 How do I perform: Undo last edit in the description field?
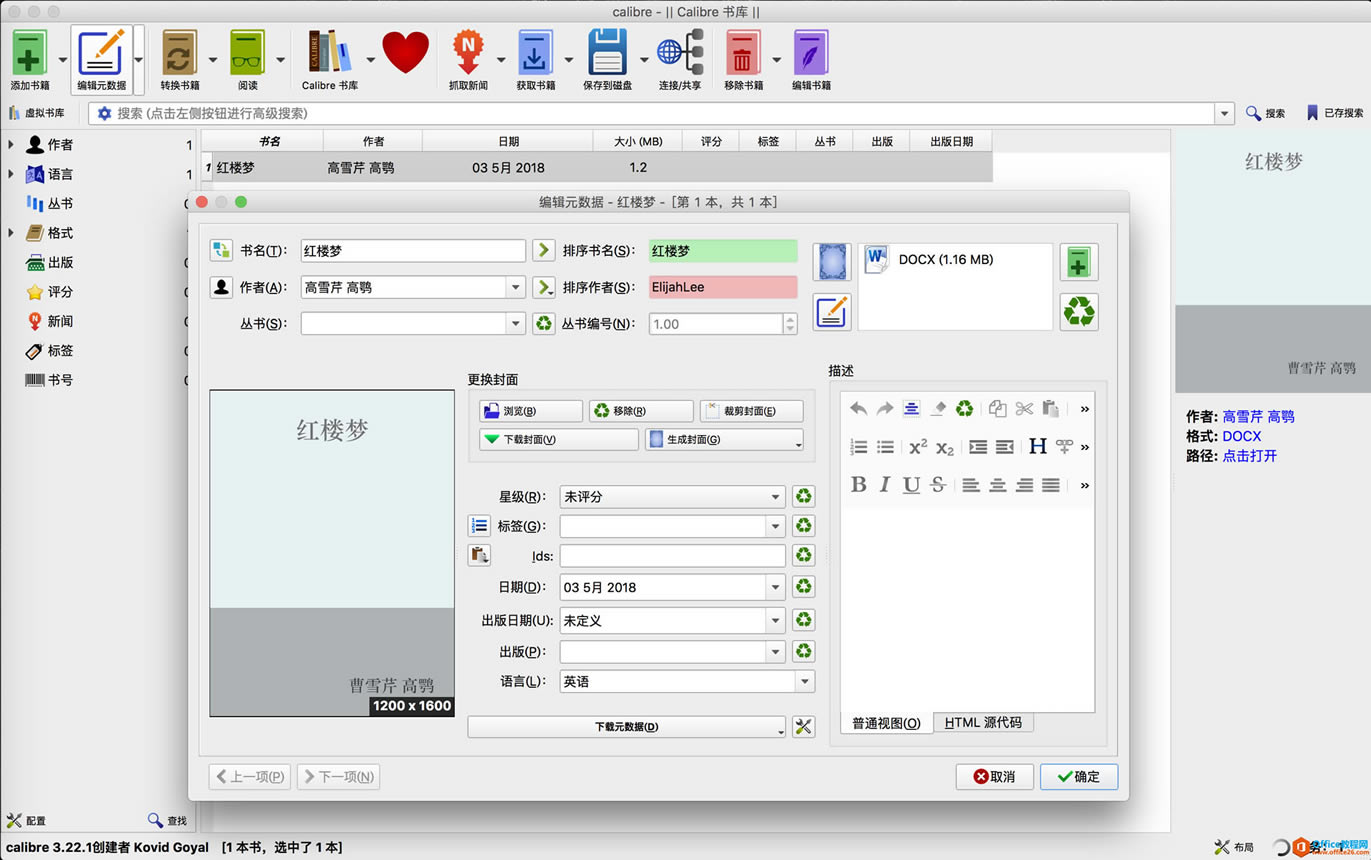tap(858, 409)
